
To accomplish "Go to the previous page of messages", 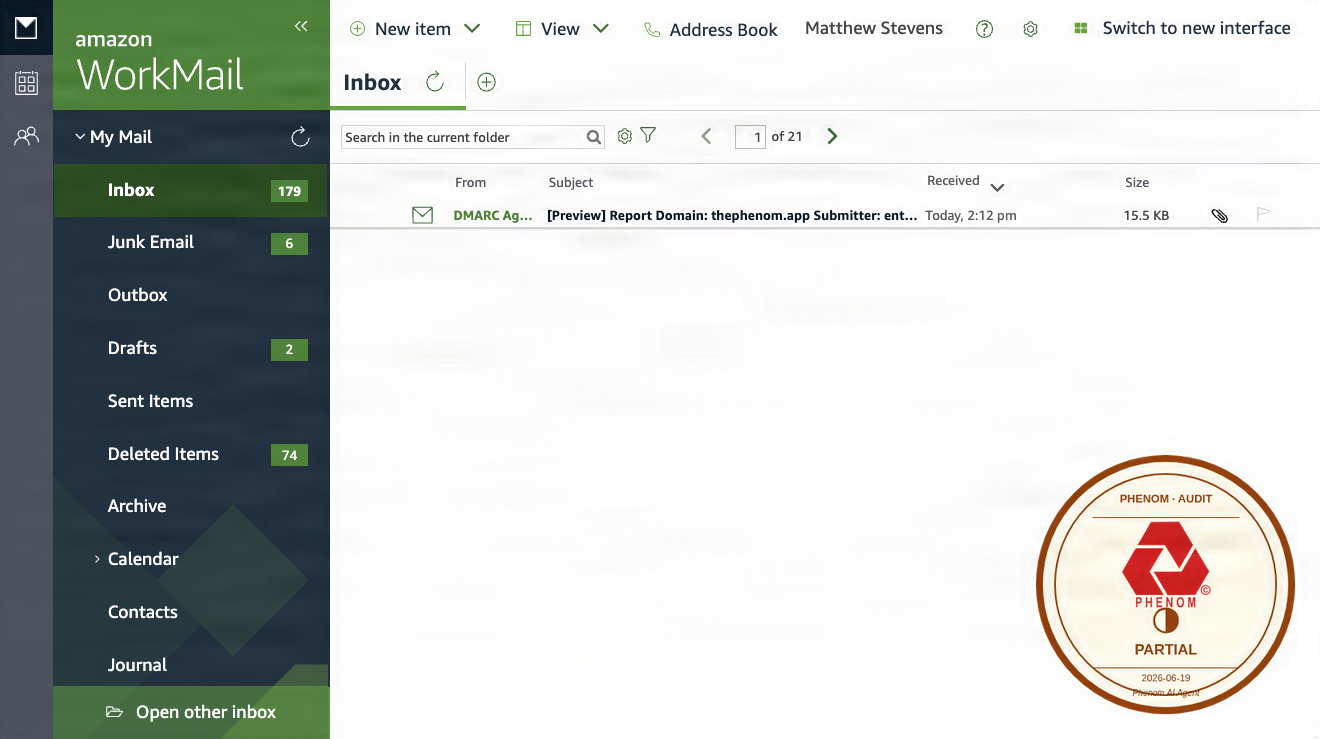I will pyautogui.click(x=706, y=136).
